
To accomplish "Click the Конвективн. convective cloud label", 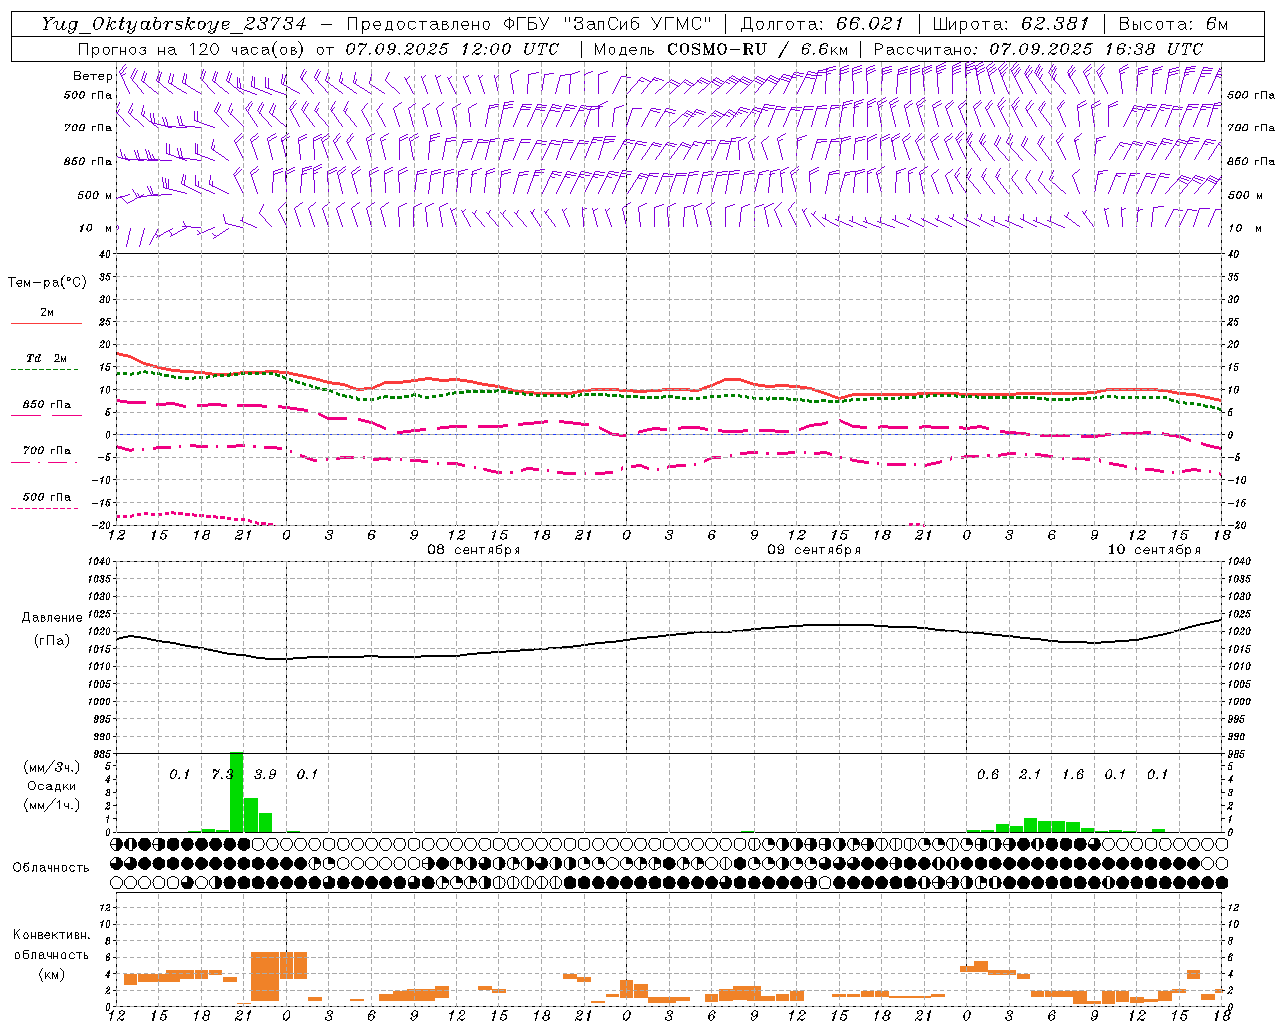I will click(x=51, y=935).
